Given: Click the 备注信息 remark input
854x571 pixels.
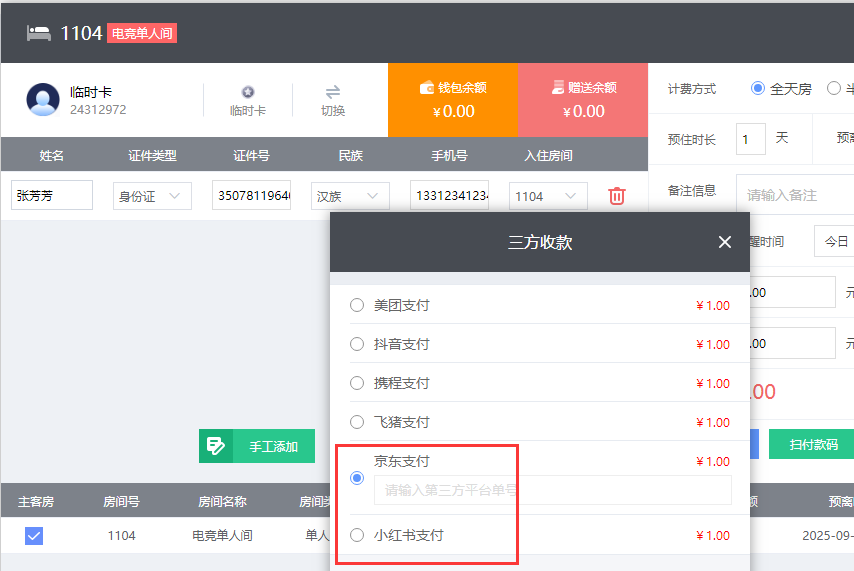Looking at the screenshot, I should point(795,195).
